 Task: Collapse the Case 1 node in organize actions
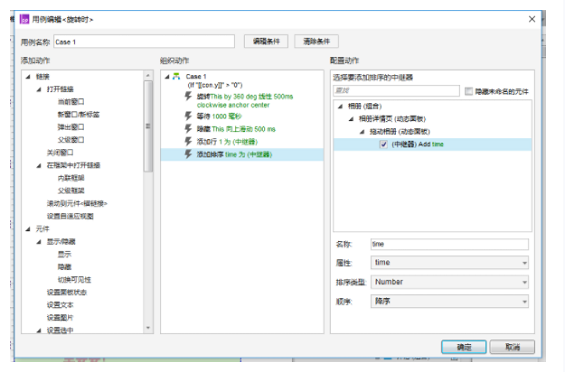tap(167, 76)
